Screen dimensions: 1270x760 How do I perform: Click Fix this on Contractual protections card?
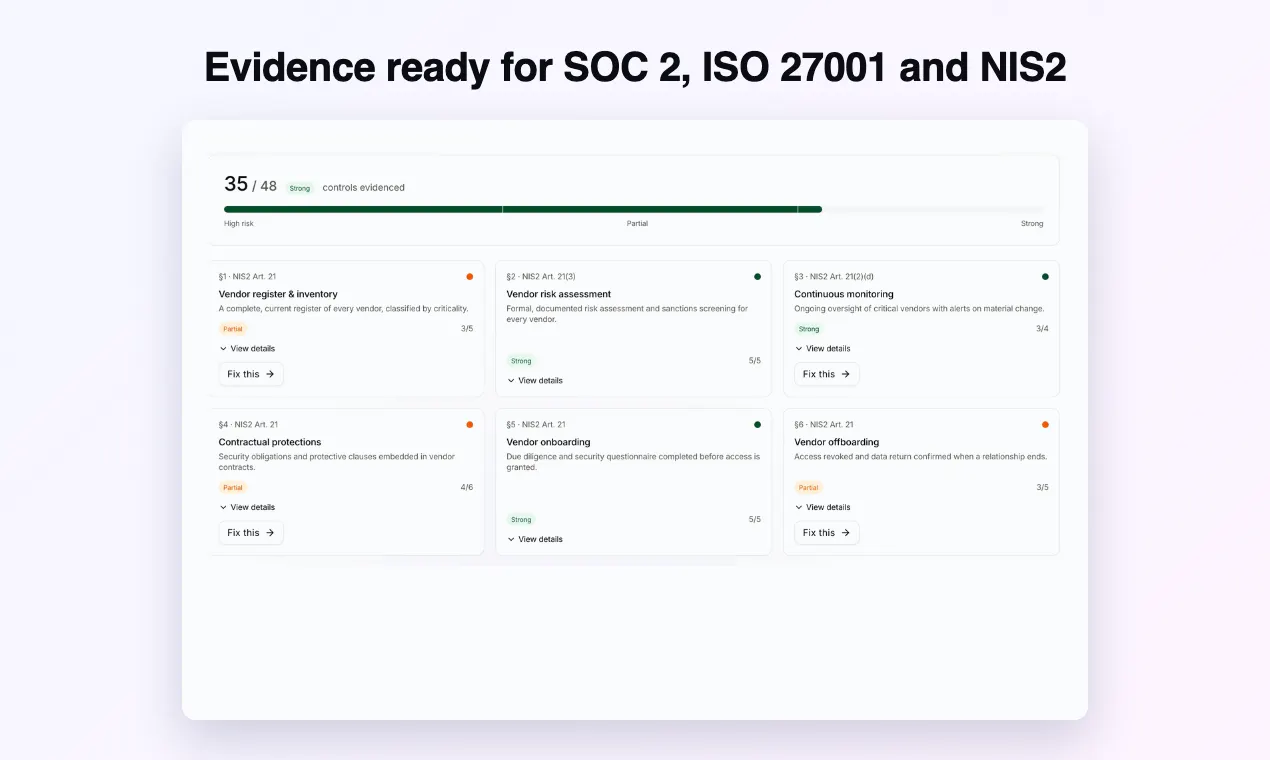coord(251,533)
